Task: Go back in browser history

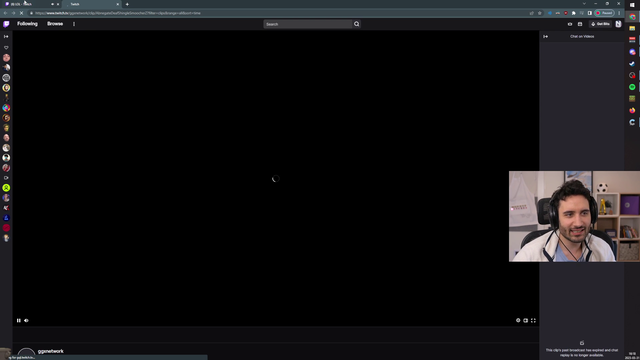Action: [x=5, y=13]
